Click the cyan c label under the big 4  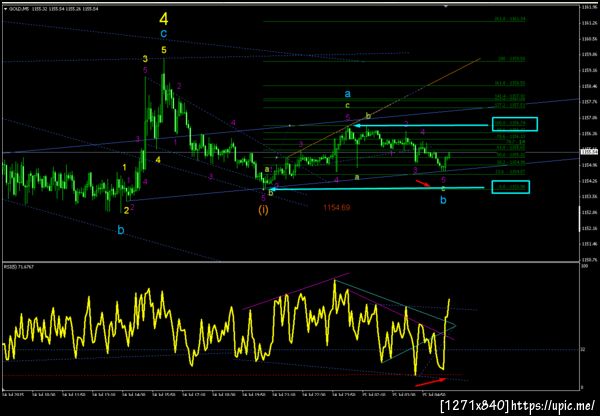163,34
